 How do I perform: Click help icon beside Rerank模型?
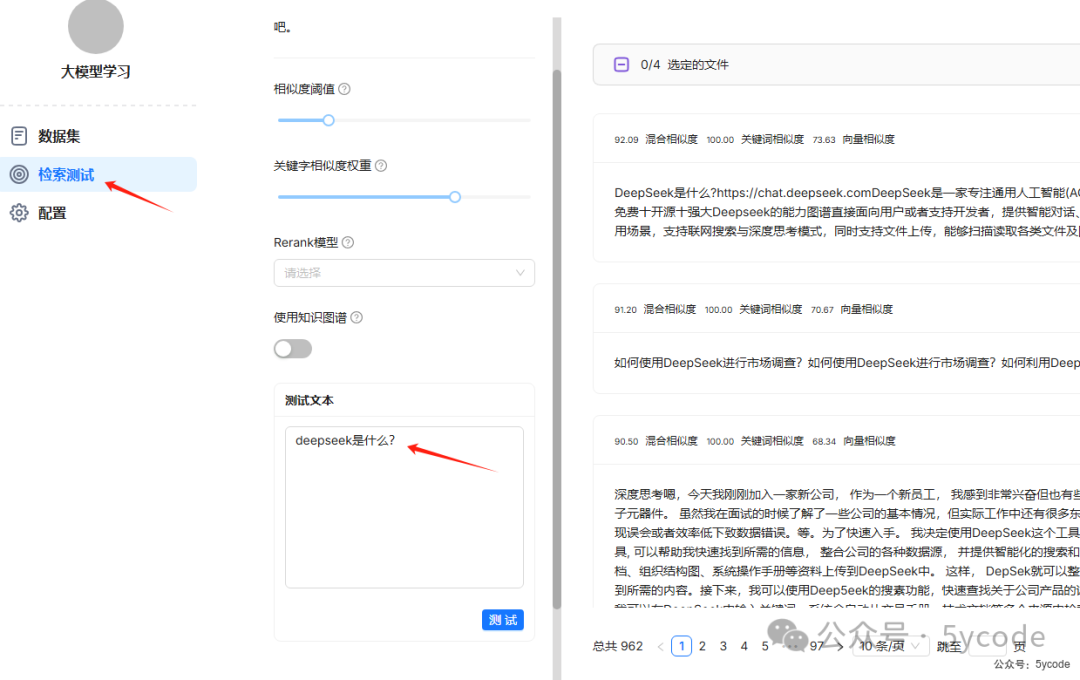pos(348,243)
